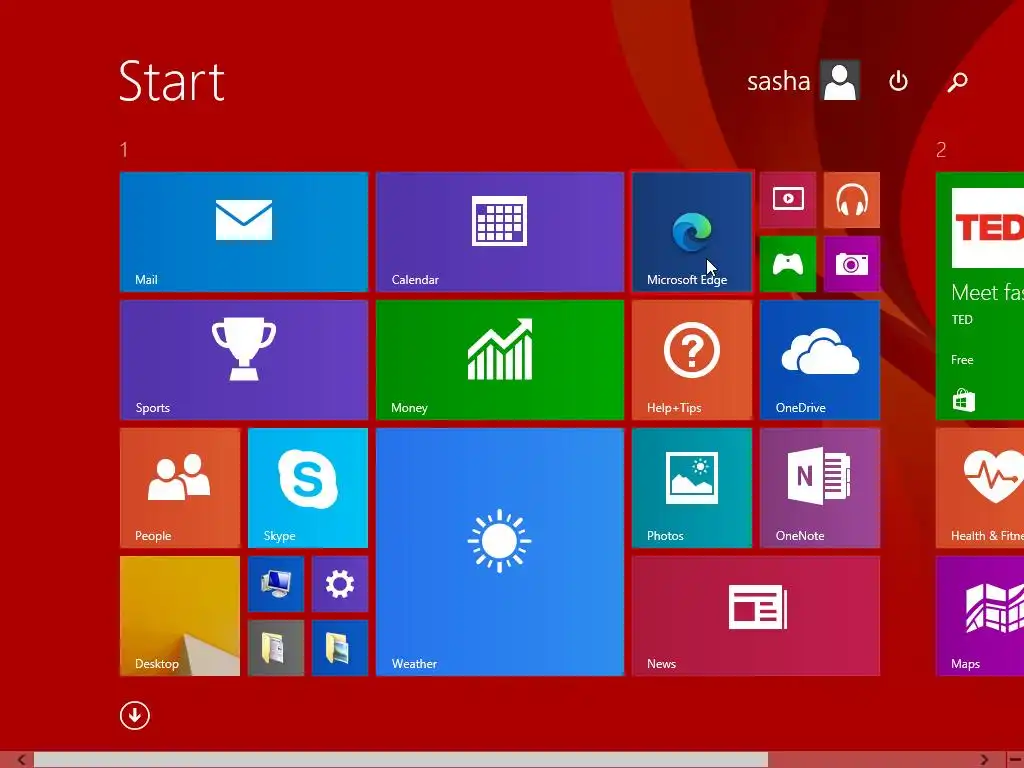The image size is (1024, 768).
Task: Click the Start heading text
Action: [172, 82]
